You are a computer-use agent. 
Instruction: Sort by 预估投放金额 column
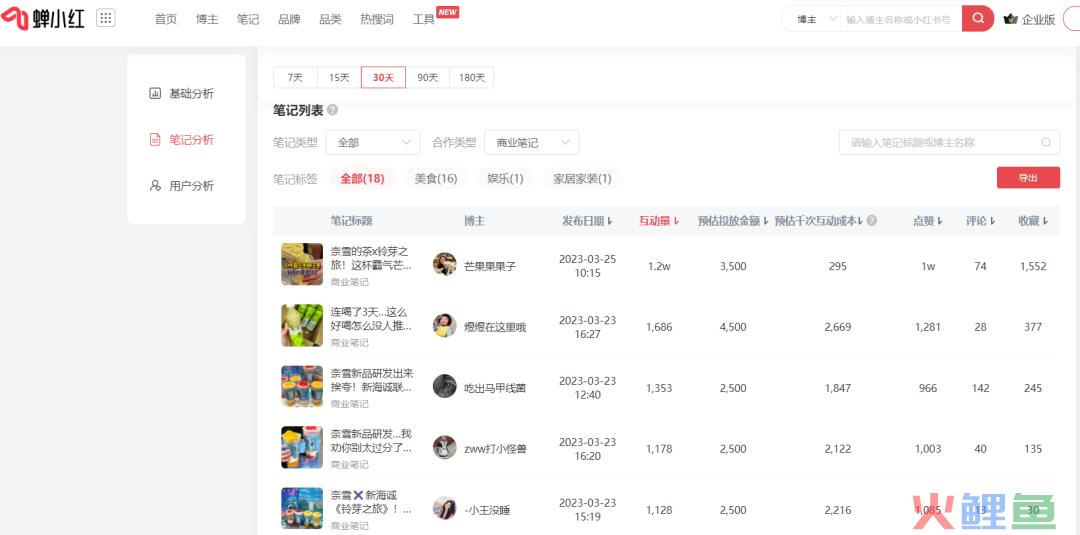(733, 220)
